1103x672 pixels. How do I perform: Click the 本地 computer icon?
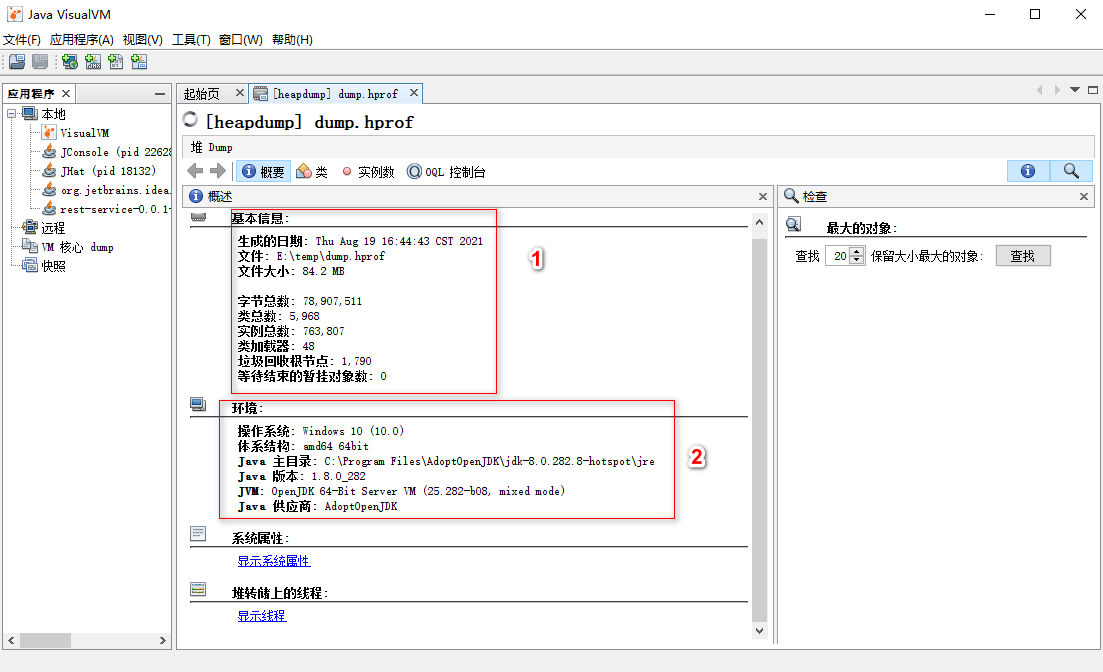click(30, 113)
